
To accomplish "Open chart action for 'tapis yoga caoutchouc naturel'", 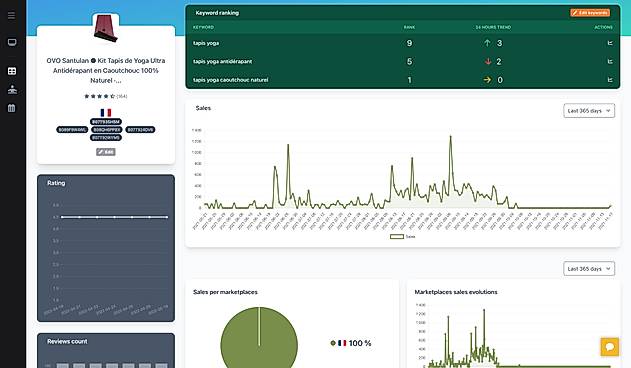I will [x=610, y=80].
